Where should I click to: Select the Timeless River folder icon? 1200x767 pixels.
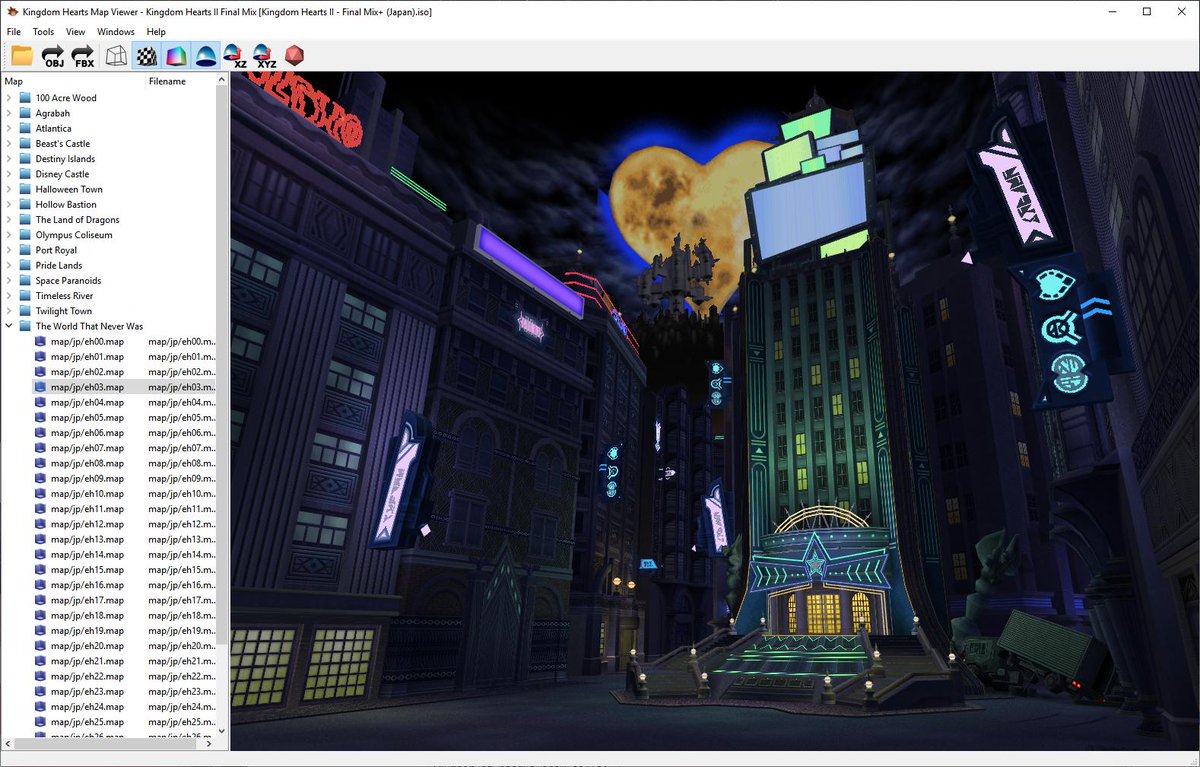[25, 296]
